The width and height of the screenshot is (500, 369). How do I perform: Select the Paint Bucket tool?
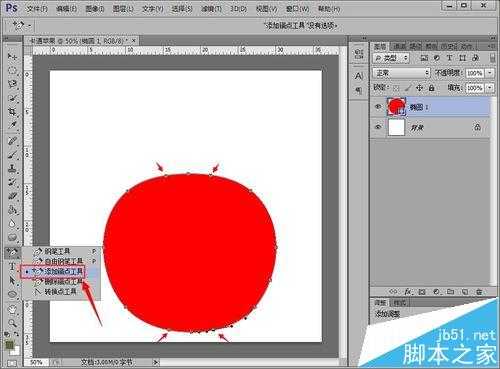click(12, 210)
